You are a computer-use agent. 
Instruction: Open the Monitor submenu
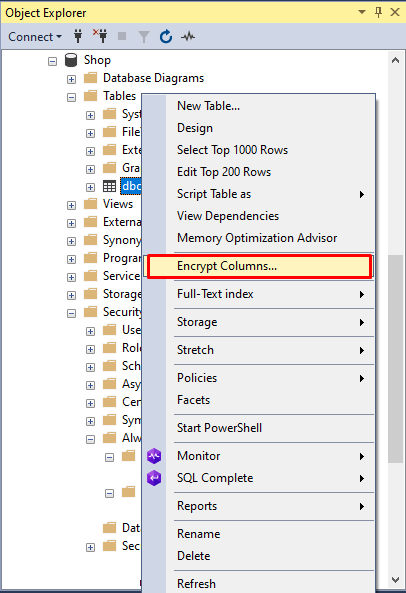coord(270,456)
